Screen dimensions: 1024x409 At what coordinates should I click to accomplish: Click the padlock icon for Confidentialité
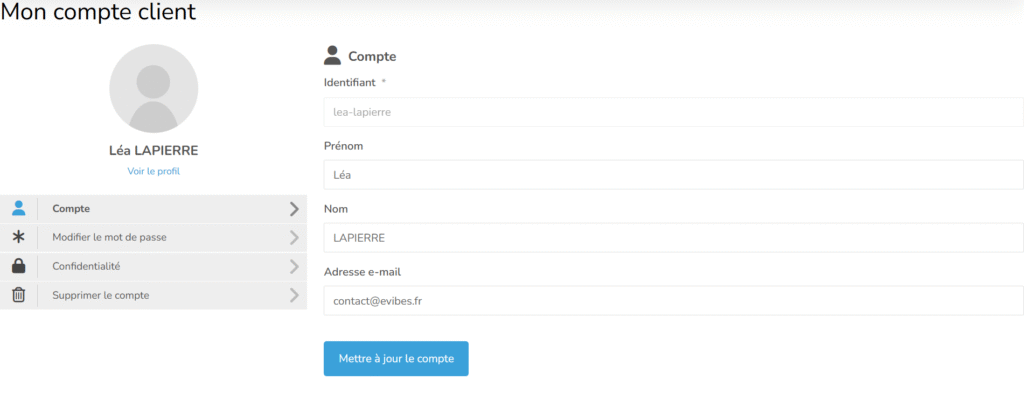pos(19,266)
